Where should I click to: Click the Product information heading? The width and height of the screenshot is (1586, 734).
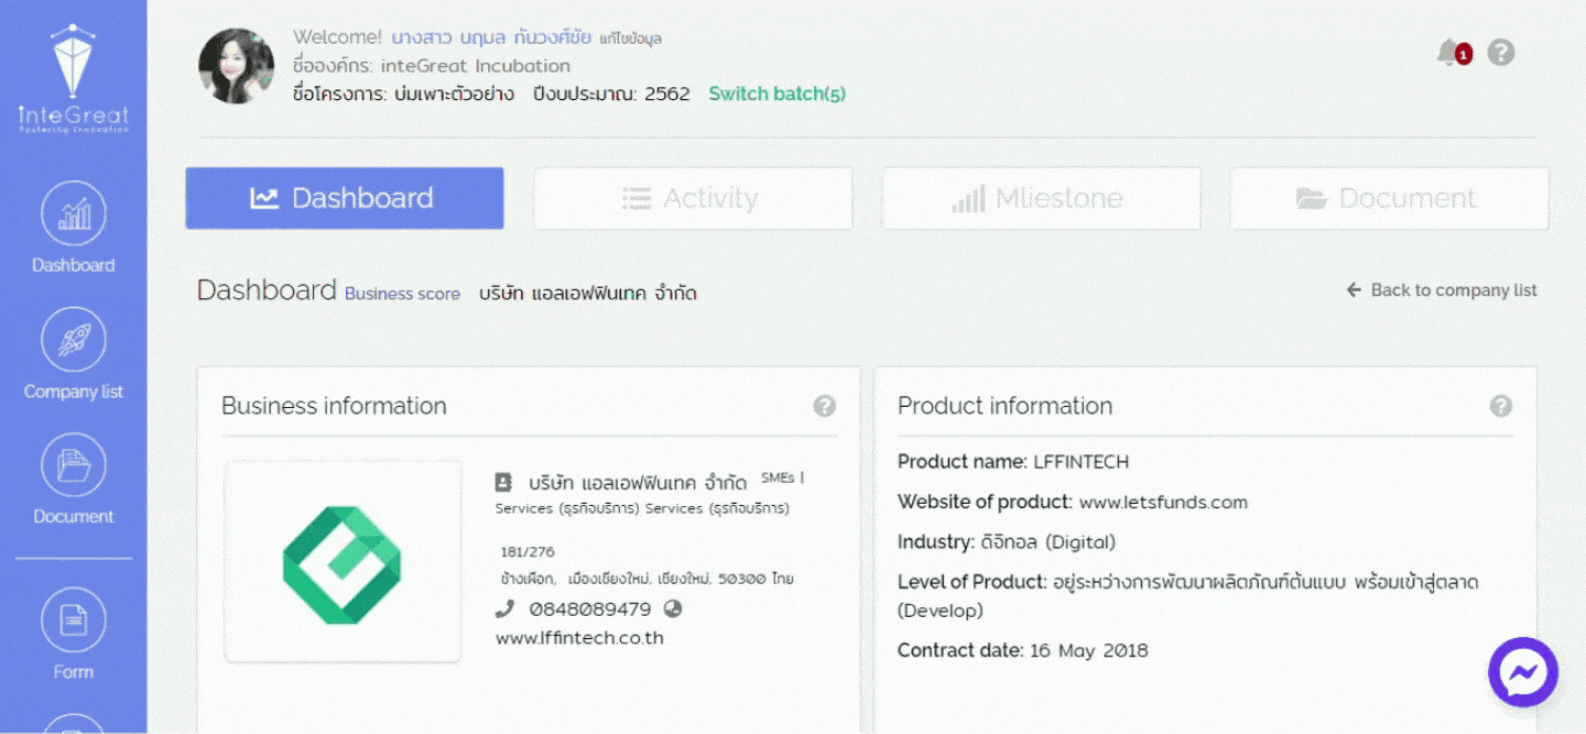pos(1005,406)
